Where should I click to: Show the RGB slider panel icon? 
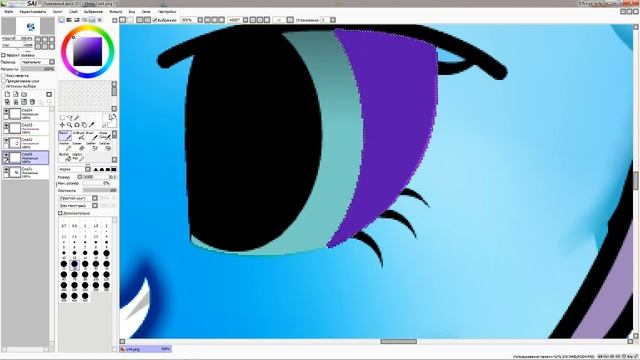coord(69,20)
